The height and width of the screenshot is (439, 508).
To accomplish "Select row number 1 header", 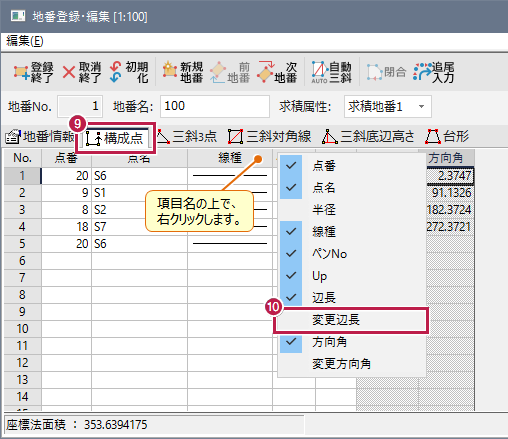I will click(x=23, y=176).
